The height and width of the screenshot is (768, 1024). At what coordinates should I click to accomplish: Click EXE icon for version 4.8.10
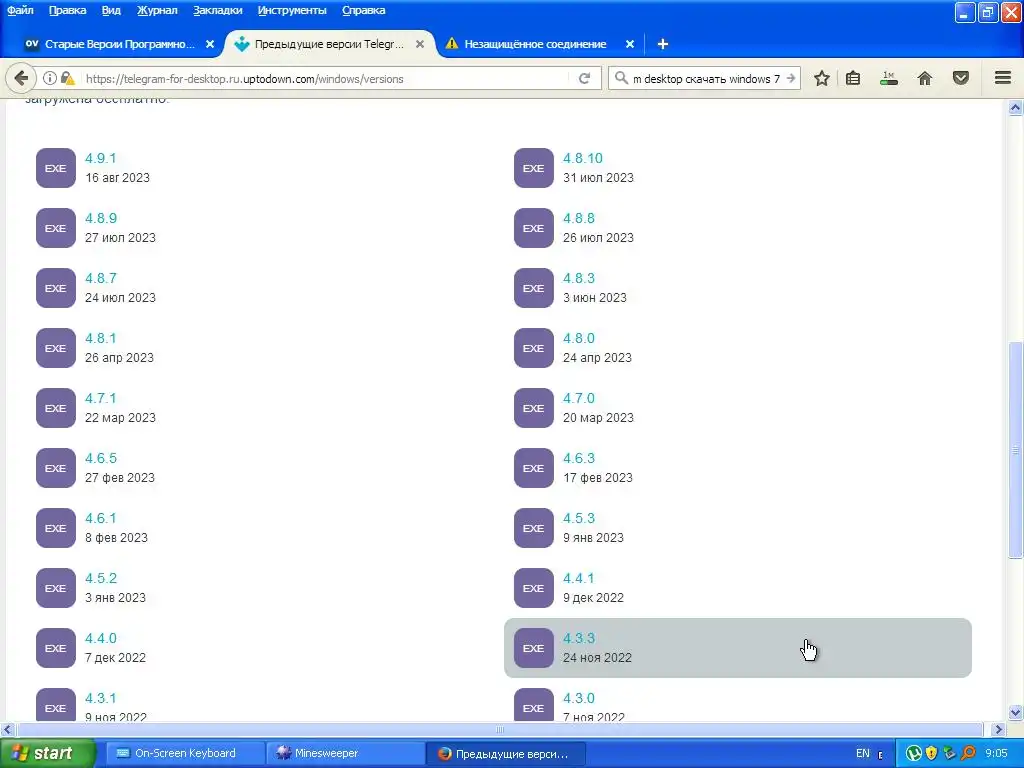click(x=534, y=168)
